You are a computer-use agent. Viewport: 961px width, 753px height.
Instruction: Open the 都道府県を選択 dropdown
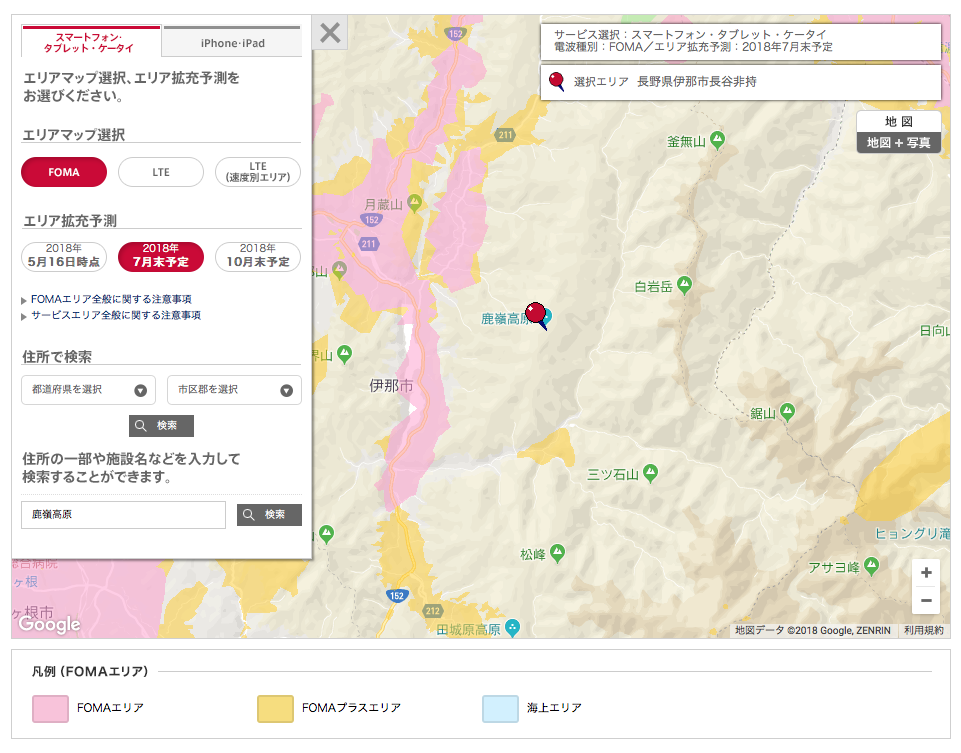pyautogui.click(x=89, y=390)
